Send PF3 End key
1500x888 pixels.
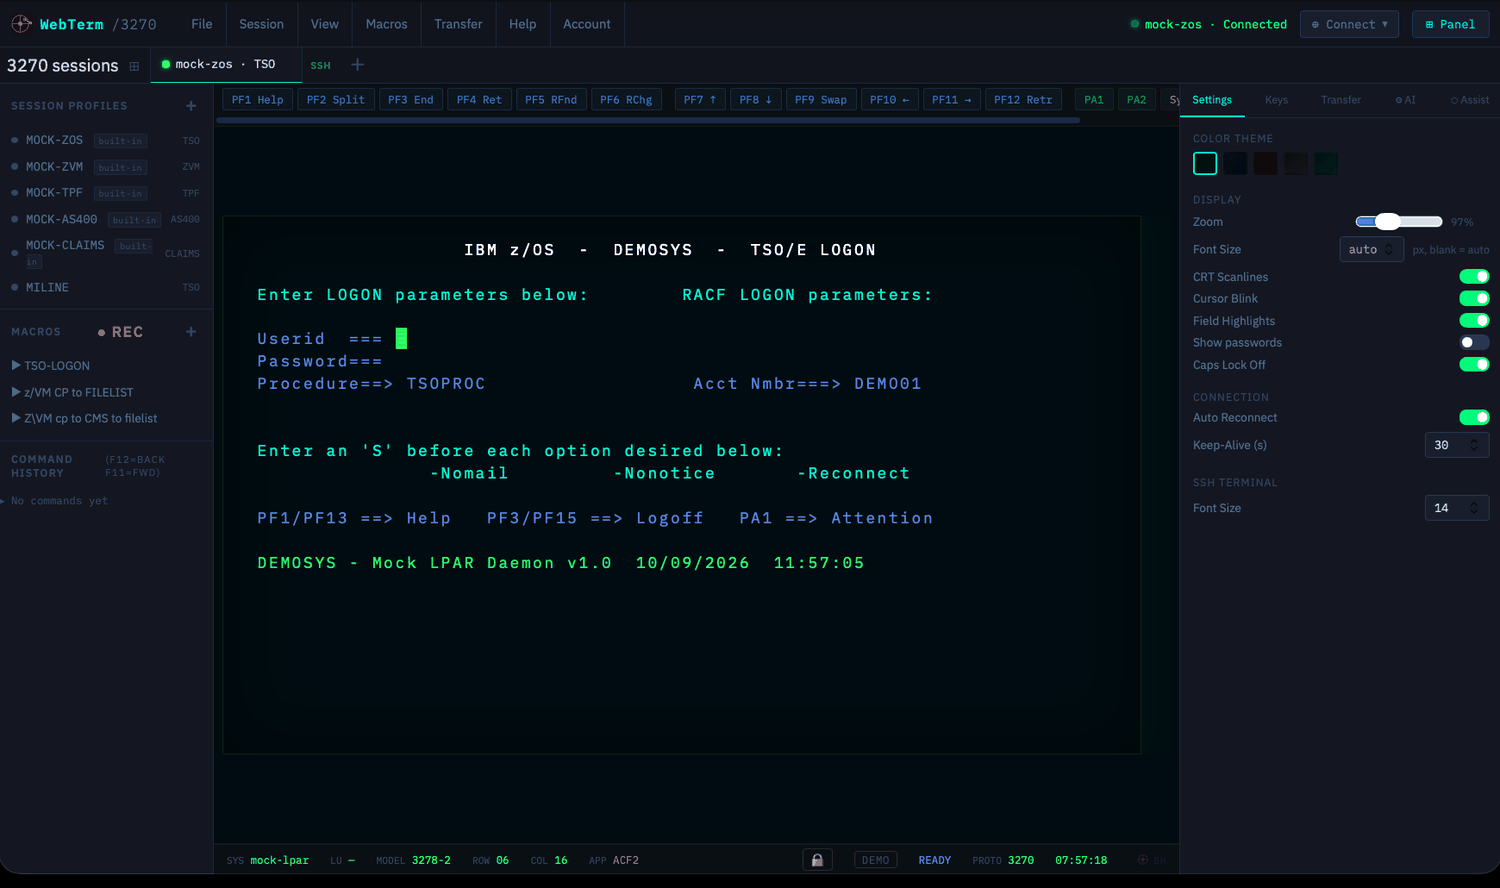[x=411, y=100]
